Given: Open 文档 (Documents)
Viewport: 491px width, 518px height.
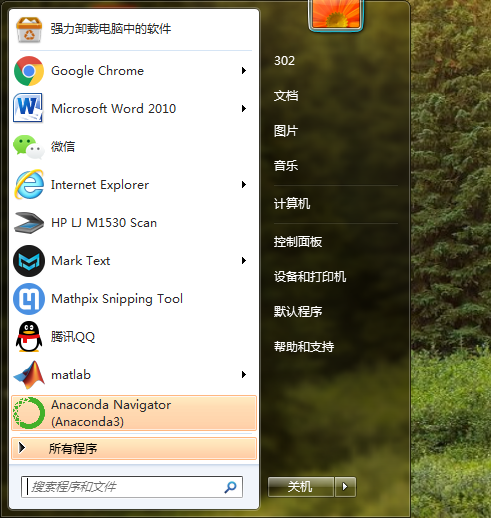Looking at the screenshot, I should (x=286, y=96).
